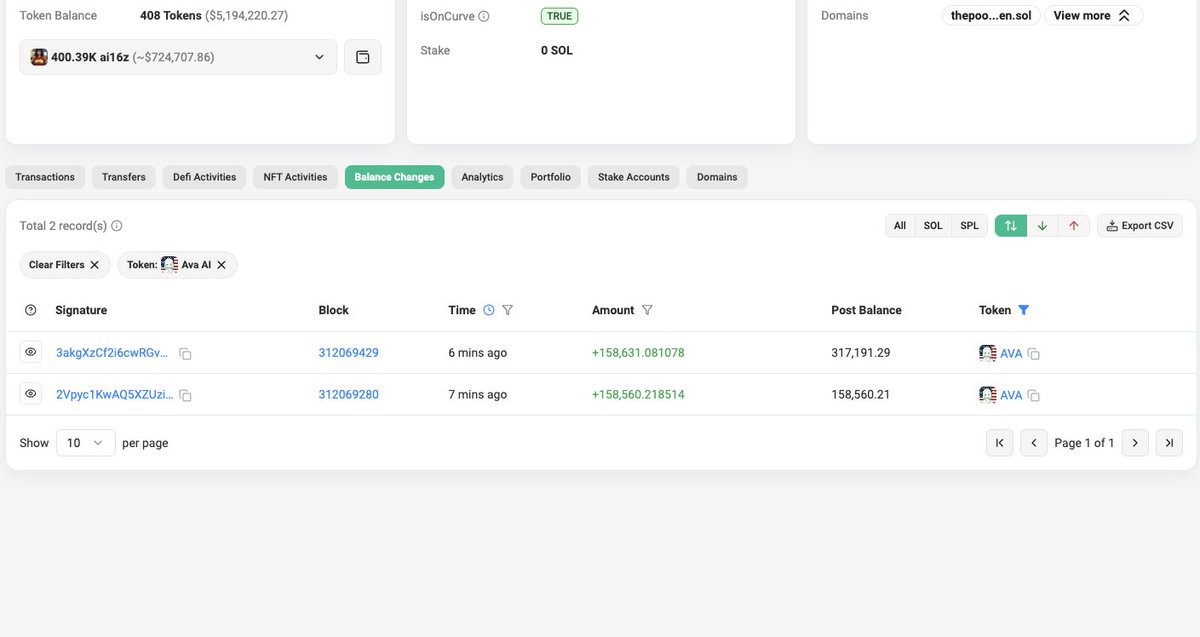The width and height of the screenshot is (1200, 637).
Task: Click Ava AI token logo in filter chip
Action: pyautogui.click(x=169, y=264)
